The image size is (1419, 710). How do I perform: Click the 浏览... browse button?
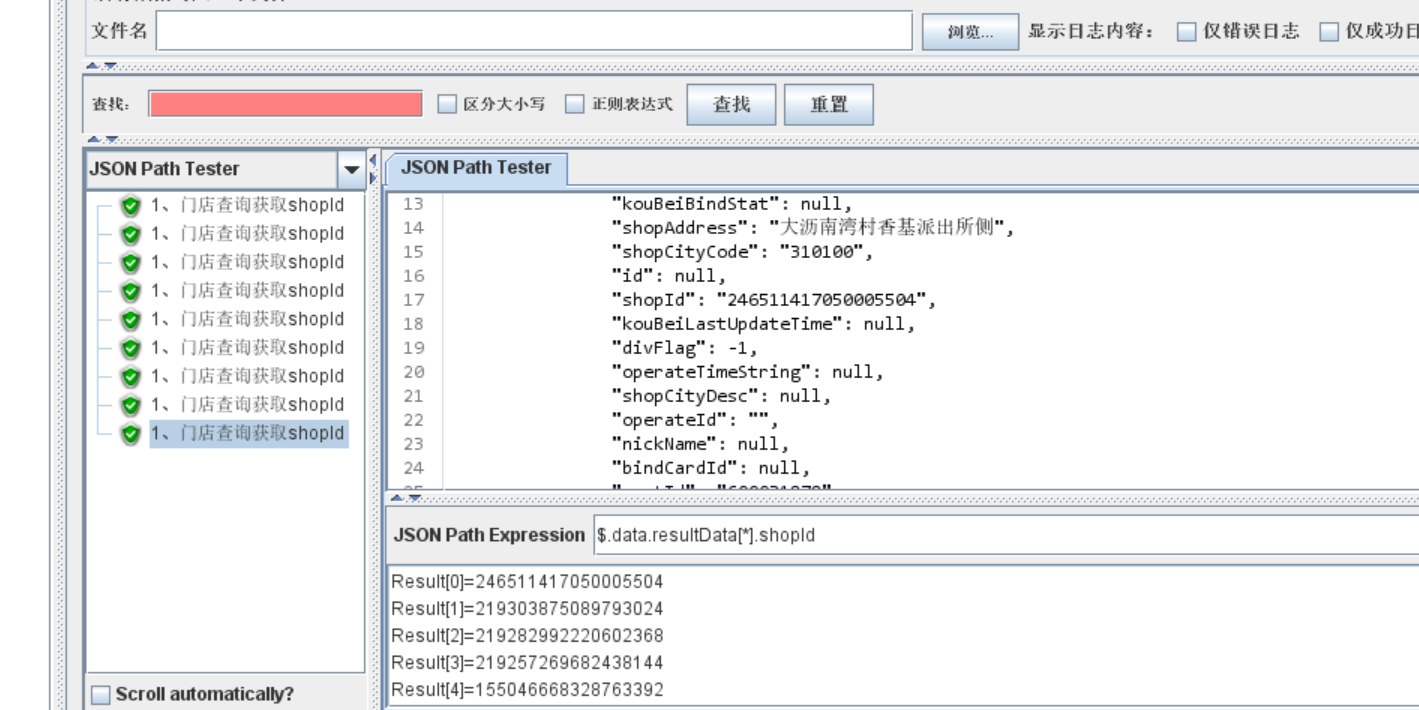coord(970,32)
